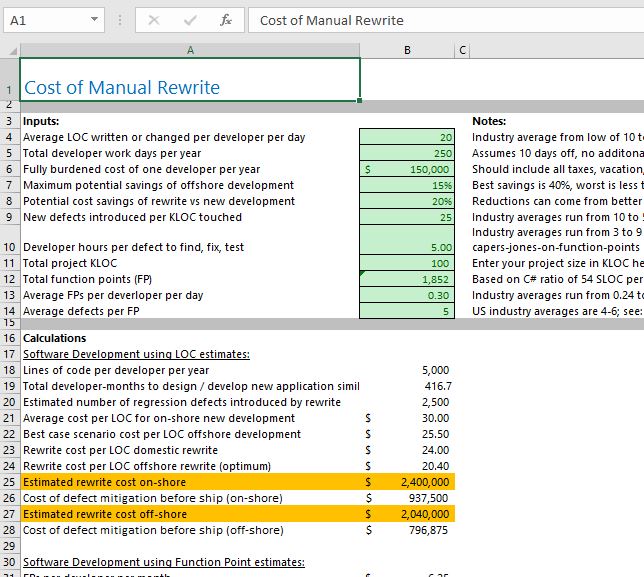Screen dimensions: 644x577
Task: Click 'New defects introduced per KLOC touched'
Action: [x=132, y=217]
